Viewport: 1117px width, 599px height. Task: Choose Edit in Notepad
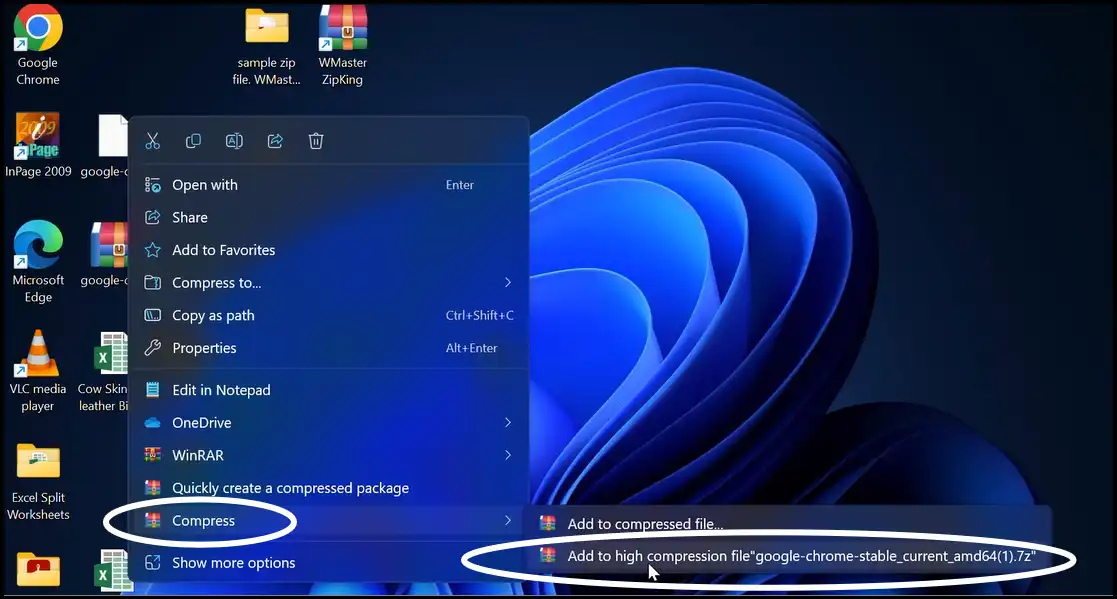328,390
